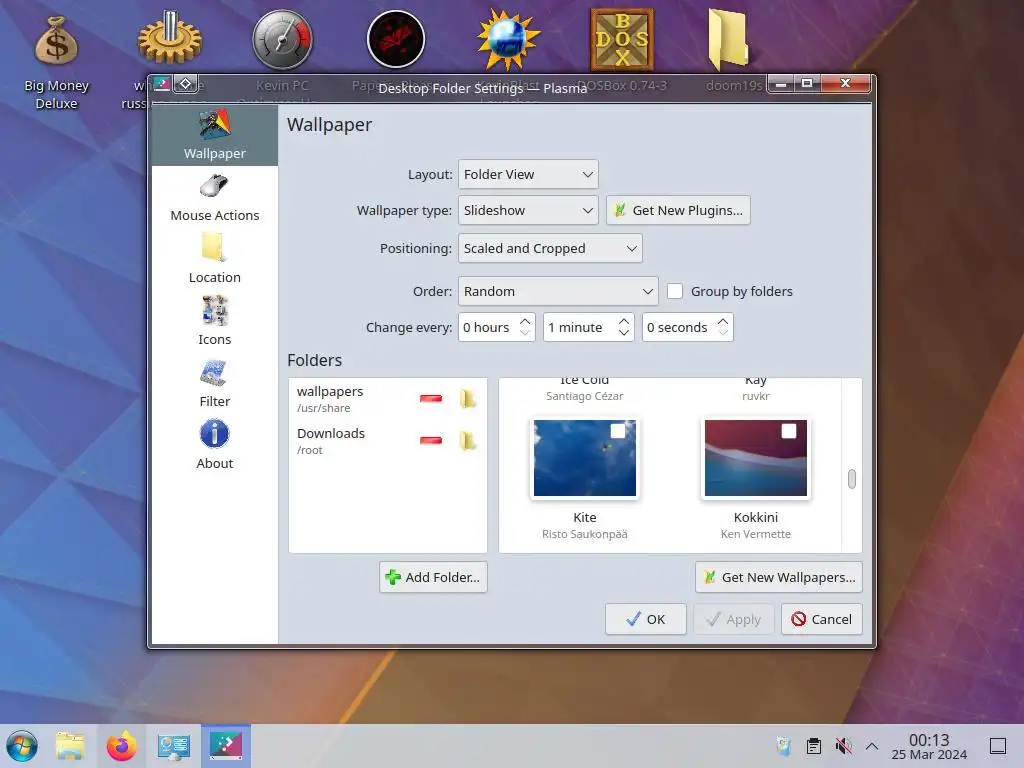Switch to Plasma settings taskbar task
The width and height of the screenshot is (1024, 768).
226,746
